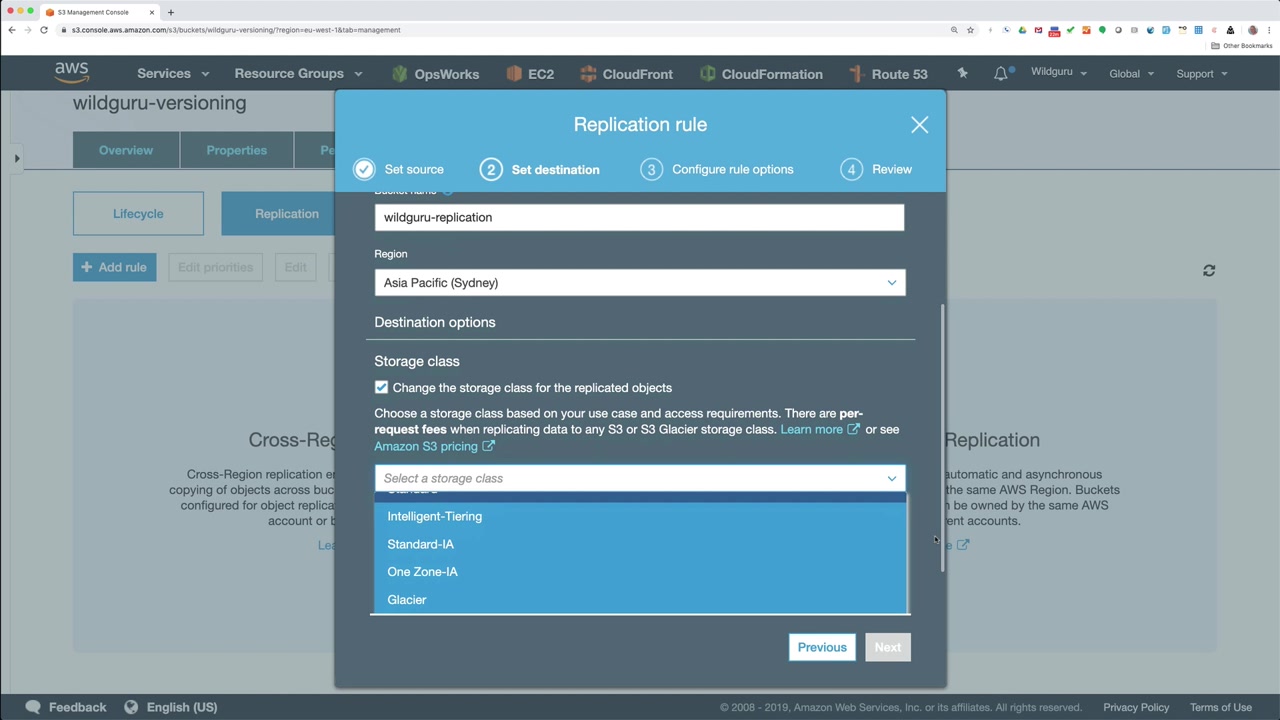The image size is (1280, 720).
Task: Click the Edit priorities button
Action: (215, 267)
